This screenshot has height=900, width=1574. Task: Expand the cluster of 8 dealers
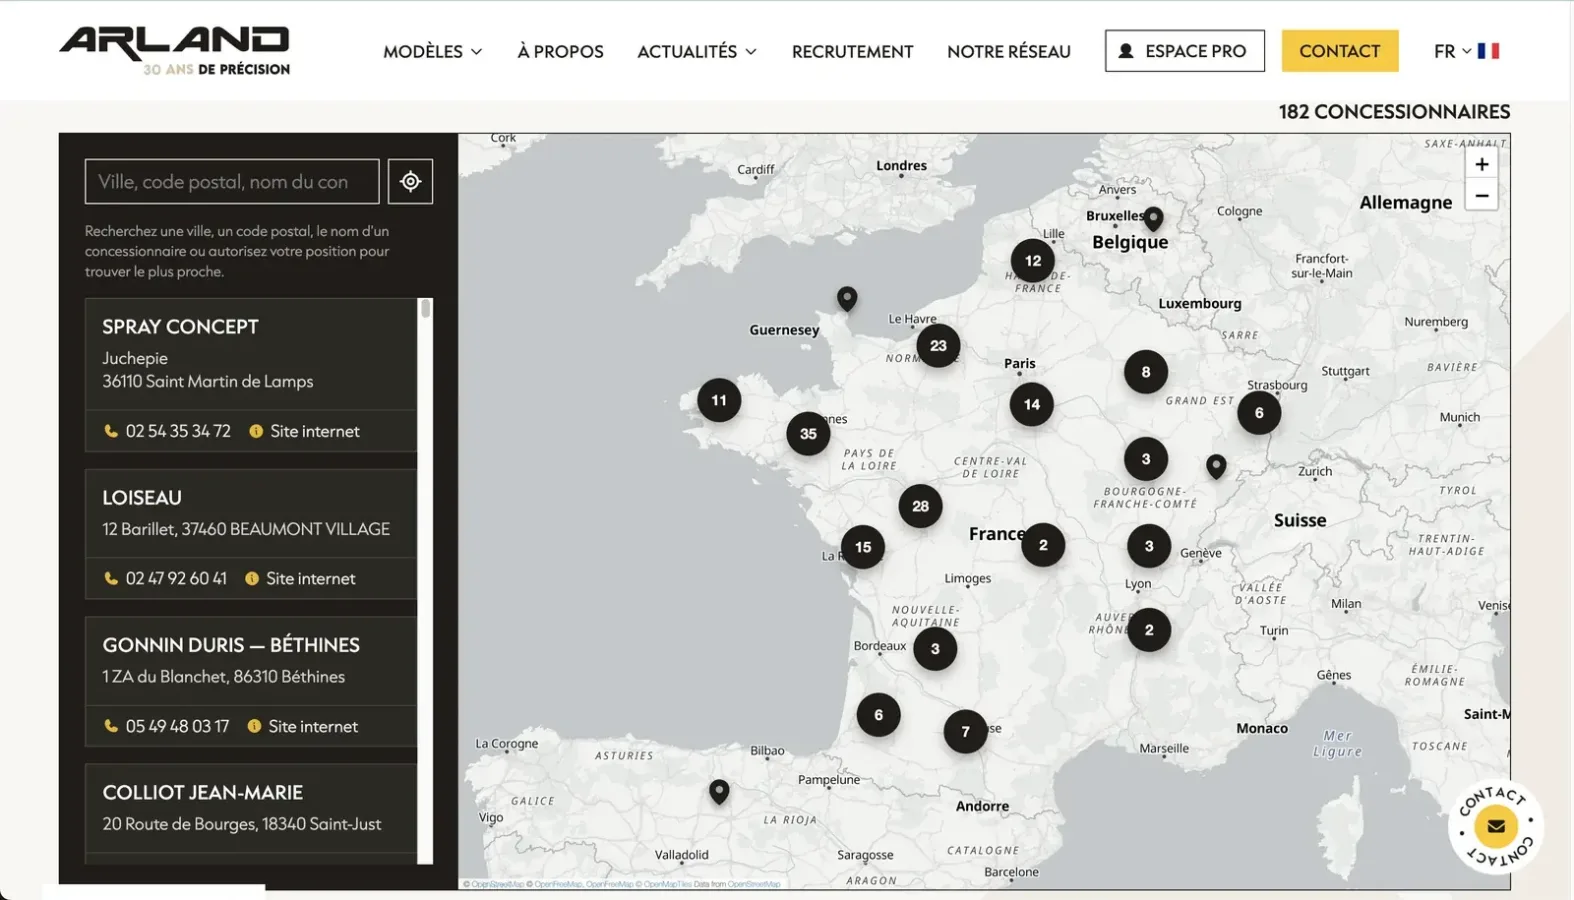[x=1146, y=372]
